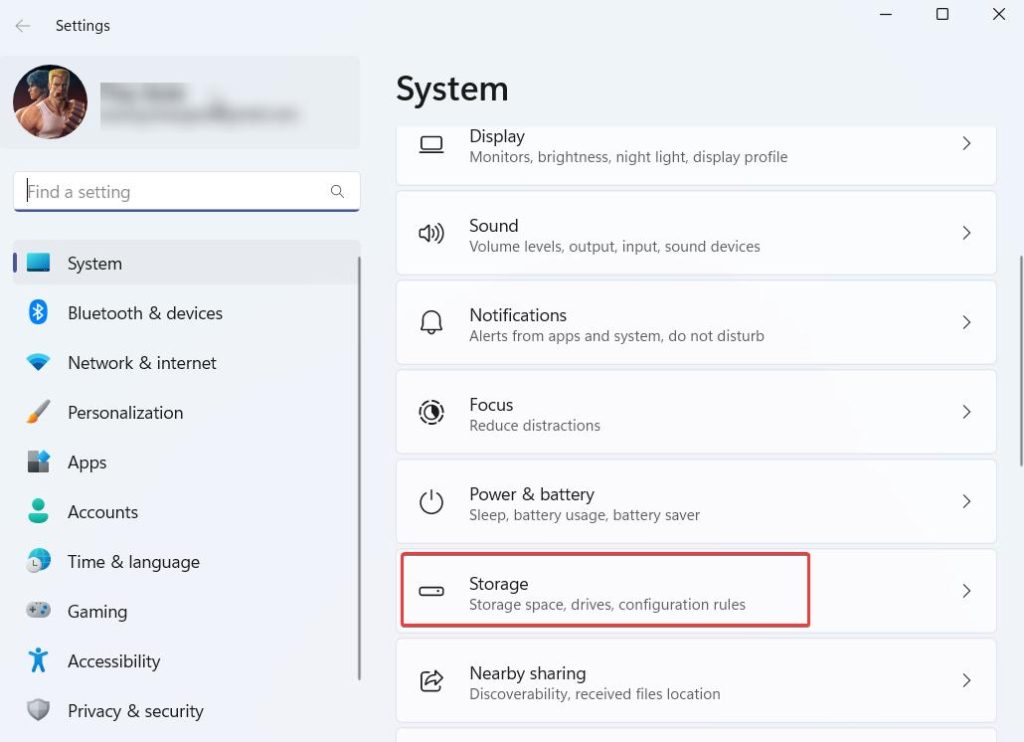Select Personalization brush icon
The width and height of the screenshot is (1024, 742).
coord(38,411)
